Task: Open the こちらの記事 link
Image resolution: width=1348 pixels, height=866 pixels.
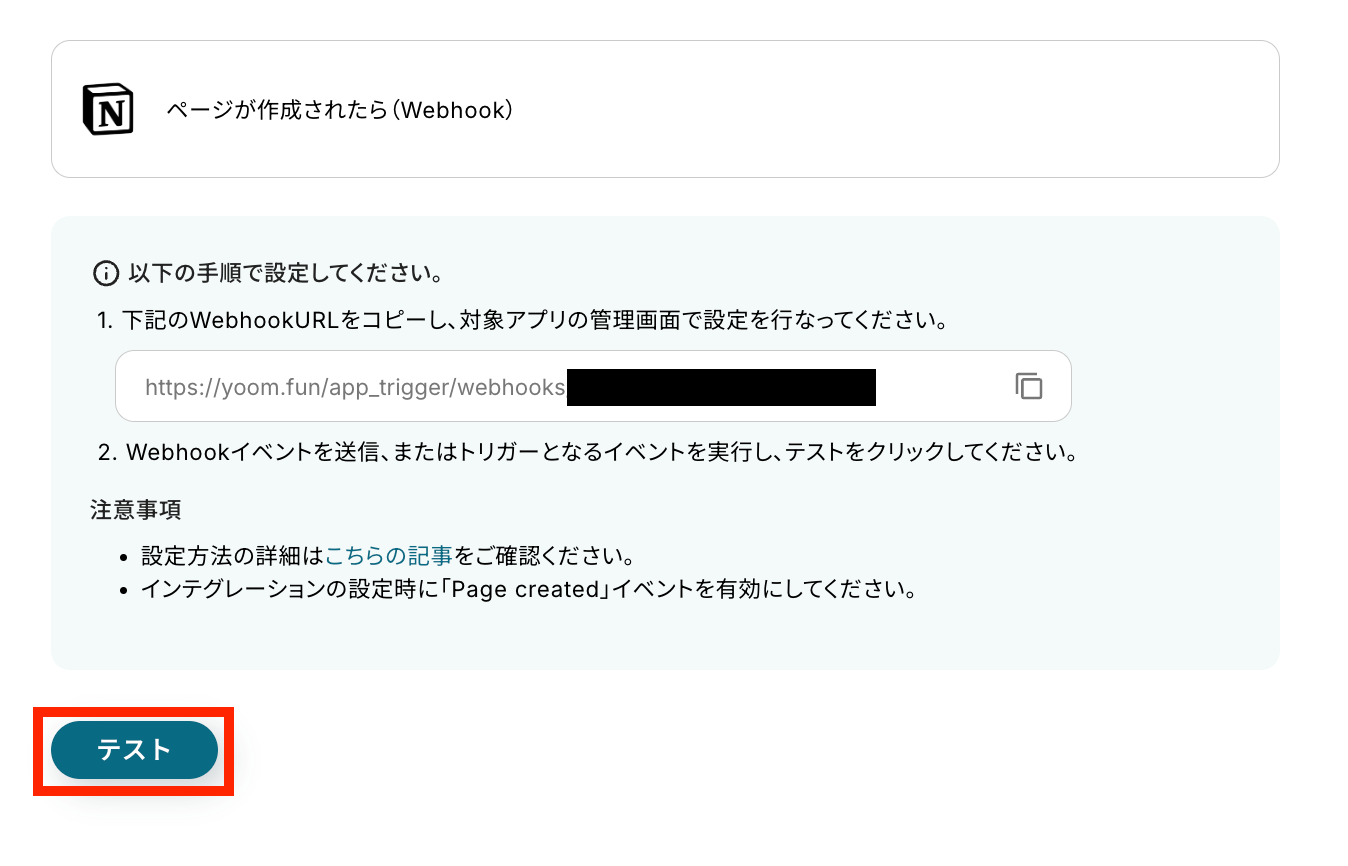Action: pyautogui.click(x=389, y=555)
